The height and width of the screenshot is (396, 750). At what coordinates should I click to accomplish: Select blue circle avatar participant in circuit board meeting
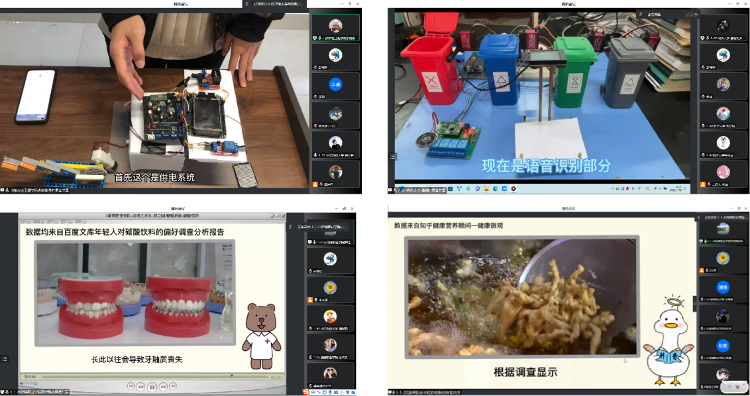click(x=335, y=85)
